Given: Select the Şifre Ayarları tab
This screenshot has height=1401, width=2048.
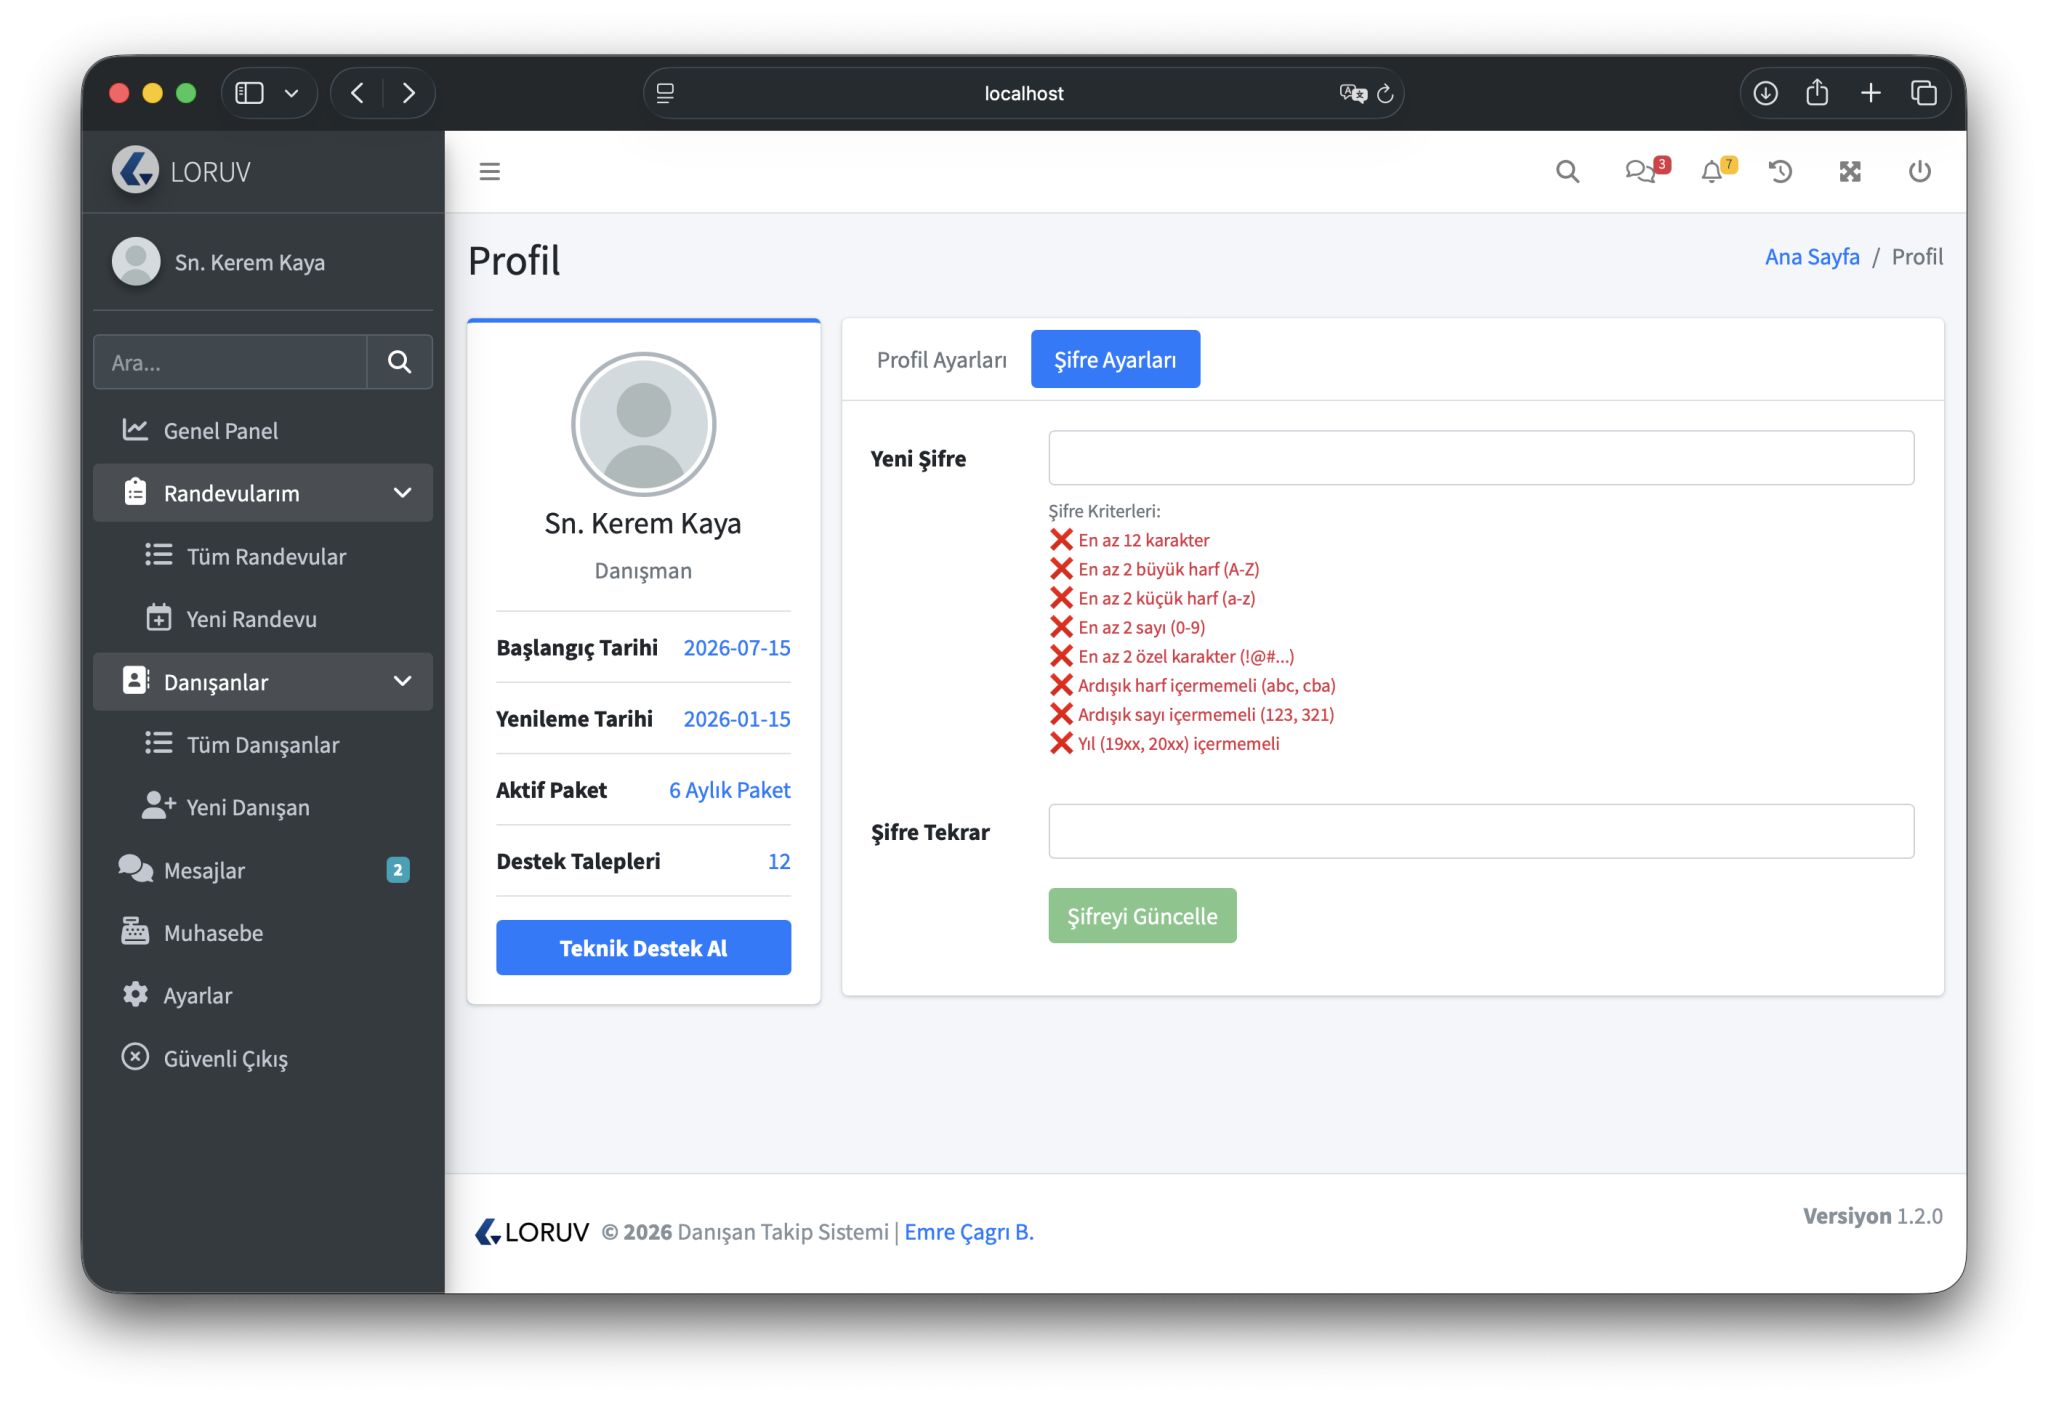Looking at the screenshot, I should click(1114, 360).
